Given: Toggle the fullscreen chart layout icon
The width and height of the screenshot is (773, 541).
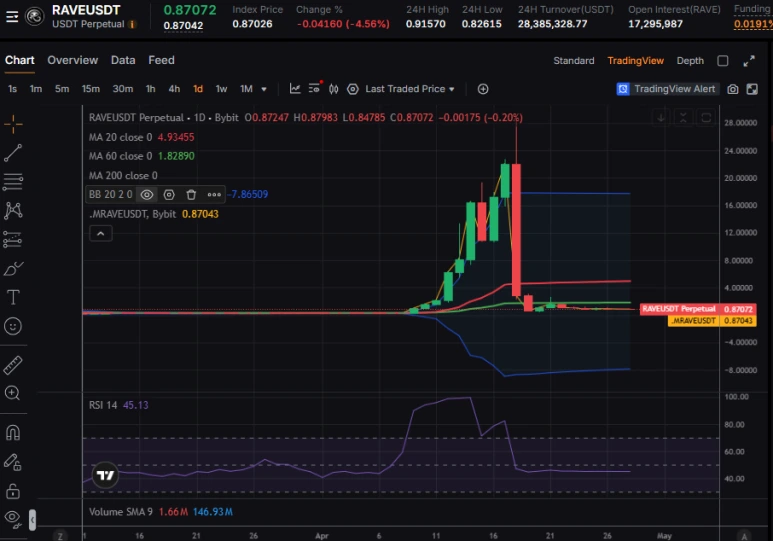Looking at the screenshot, I should (x=752, y=89).
